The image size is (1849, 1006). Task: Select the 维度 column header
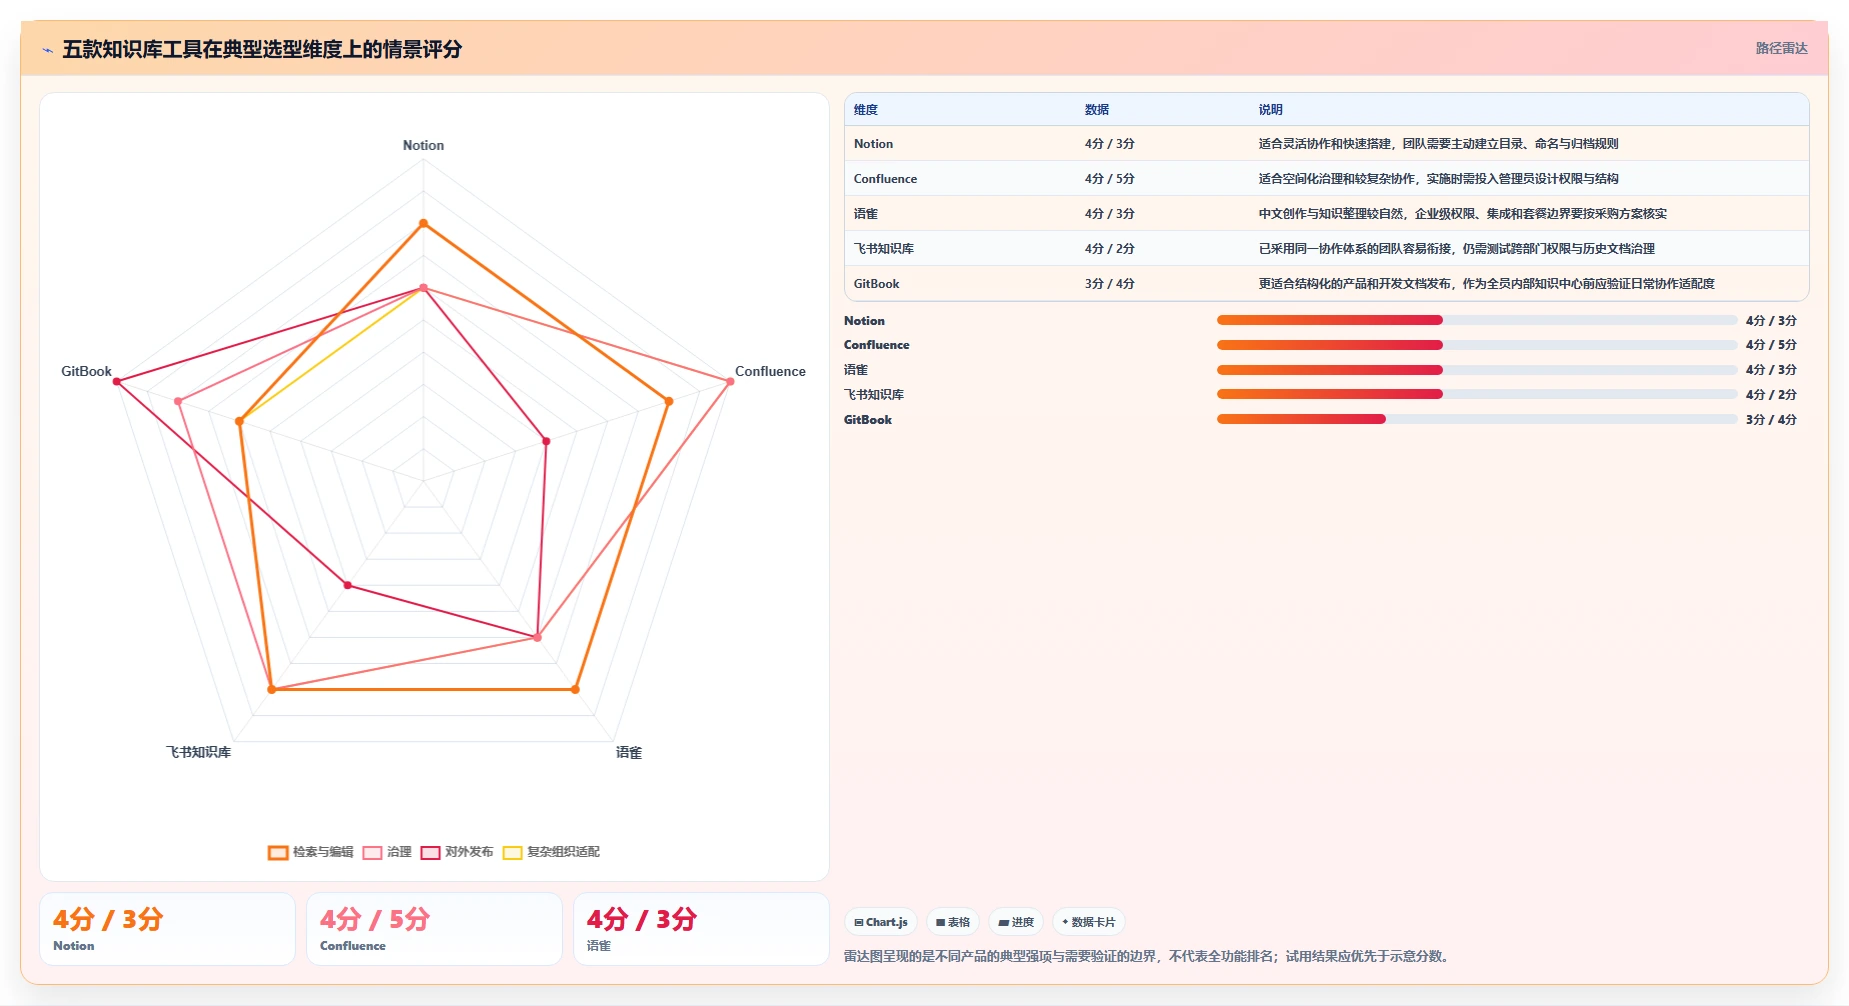click(866, 110)
